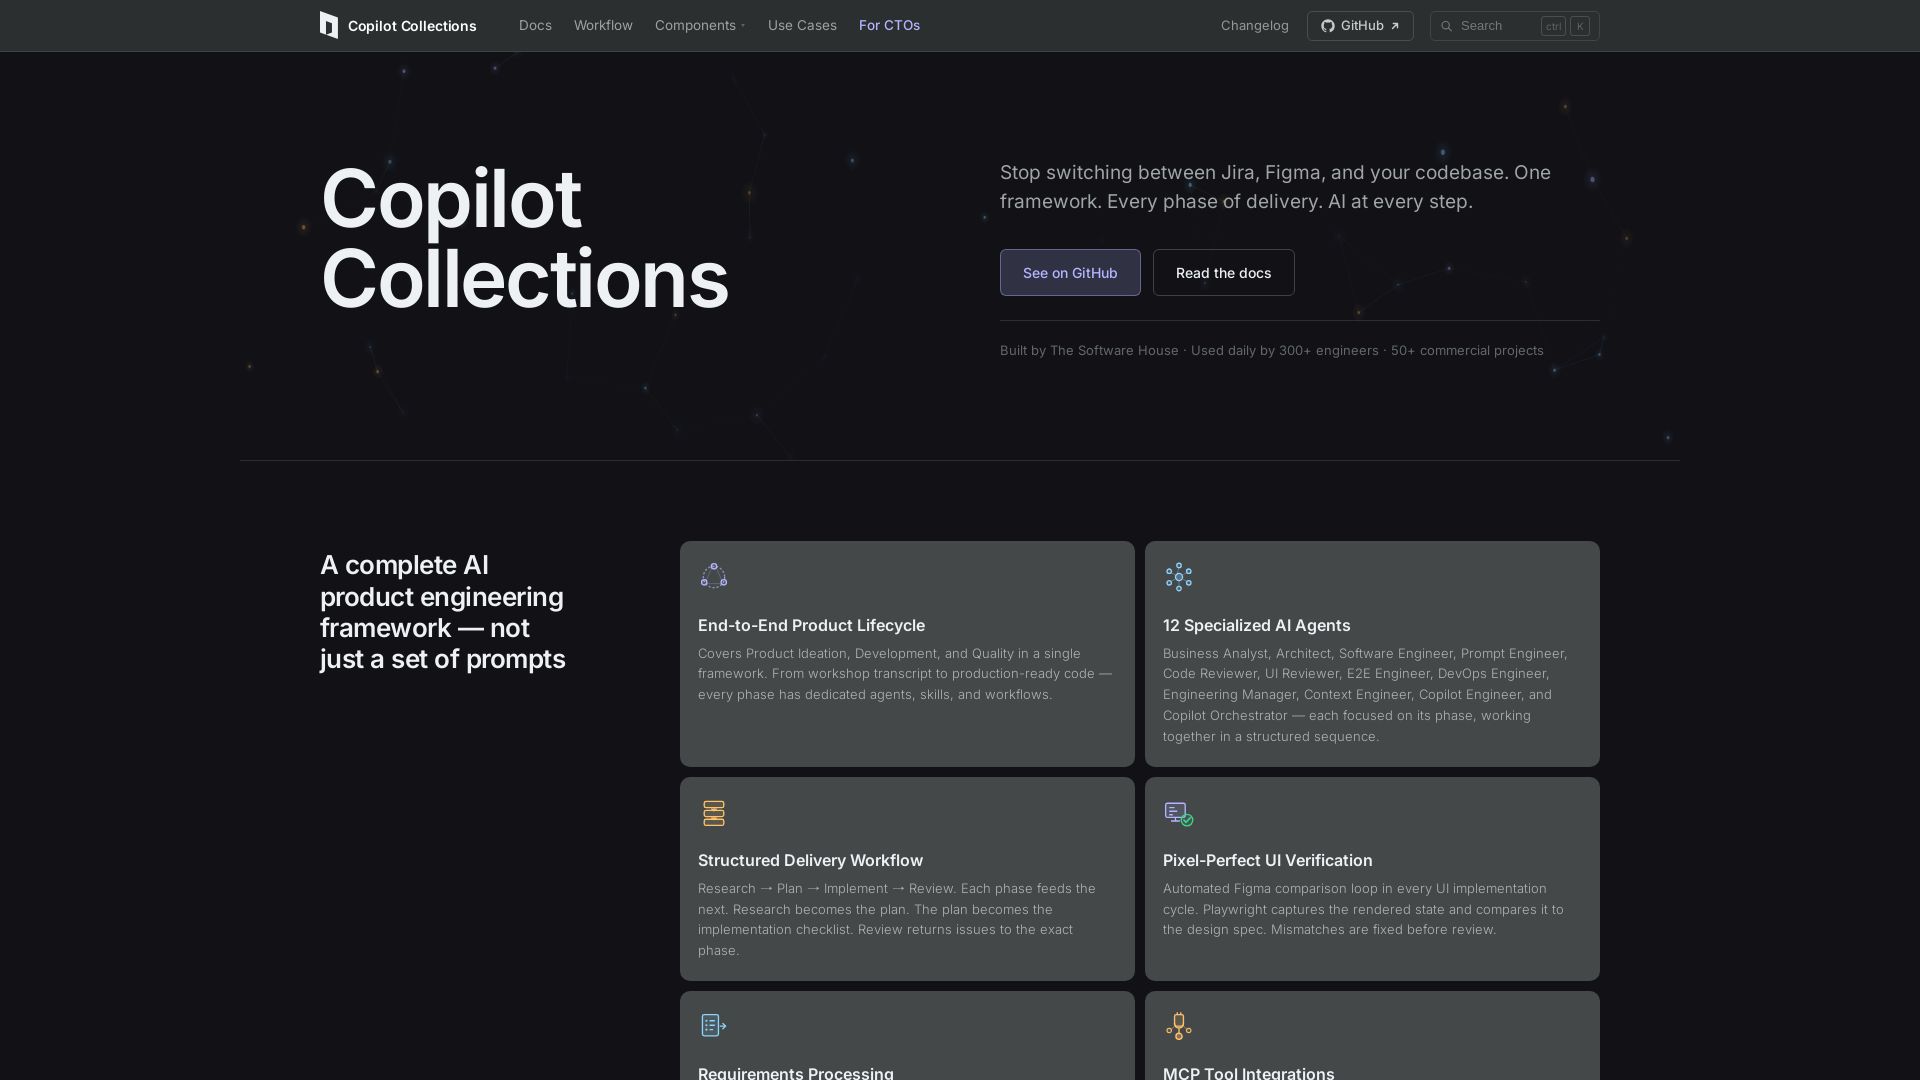Click the 12 Specialized AI Agents icon
Screen dimensions: 1920x1080
pos(1179,576)
